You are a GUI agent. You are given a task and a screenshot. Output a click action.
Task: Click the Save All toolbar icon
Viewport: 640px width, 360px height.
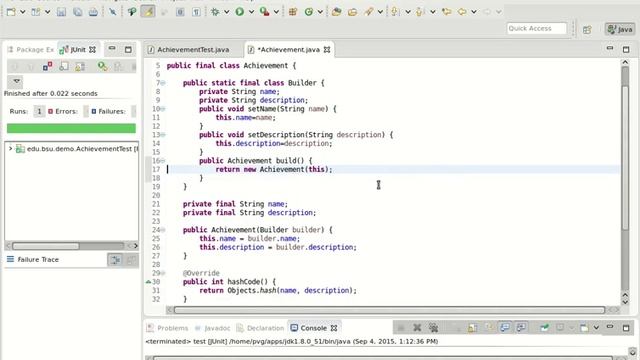77,12
